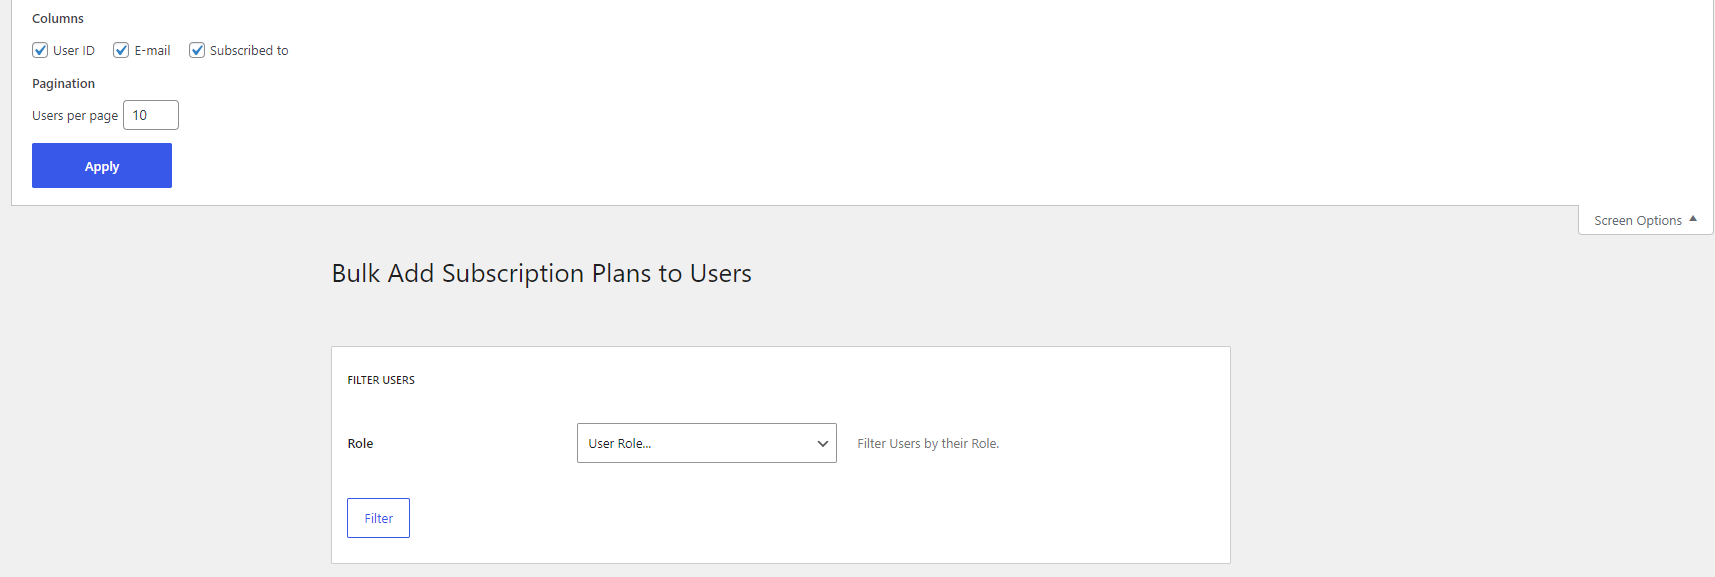The width and height of the screenshot is (1715, 577).
Task: Click the Bulk Add Subscription Plans heading
Action: (541, 273)
